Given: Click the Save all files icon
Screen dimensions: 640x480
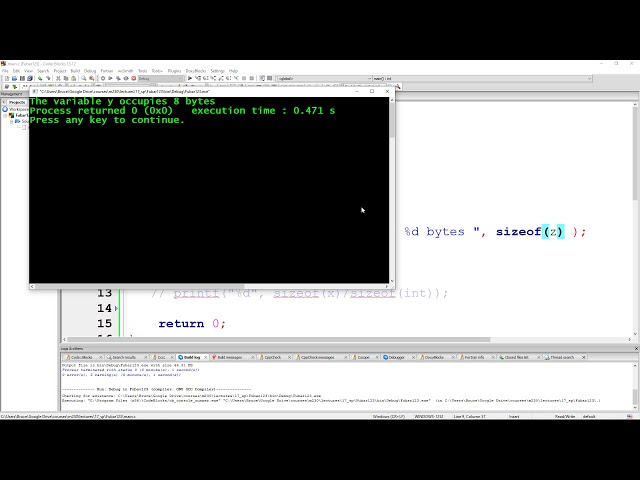Looking at the screenshot, I should pyautogui.click(x=30, y=78).
